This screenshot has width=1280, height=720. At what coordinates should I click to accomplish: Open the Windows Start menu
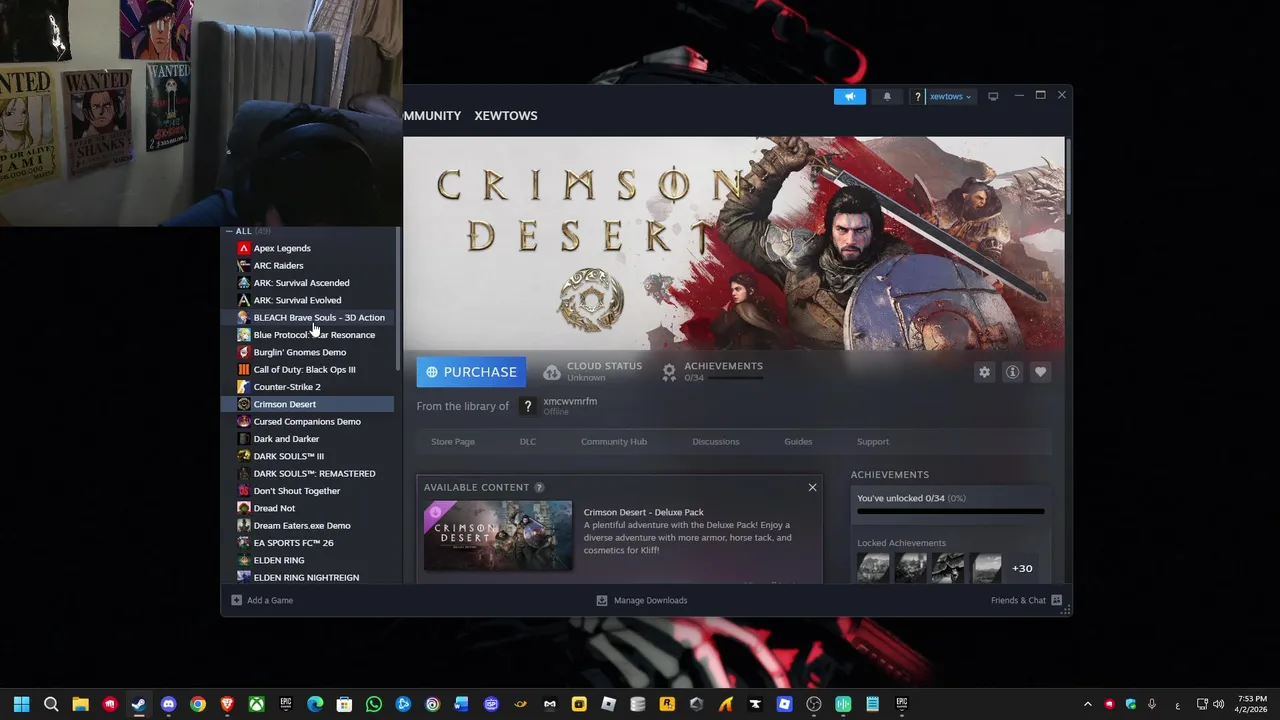pos(22,704)
